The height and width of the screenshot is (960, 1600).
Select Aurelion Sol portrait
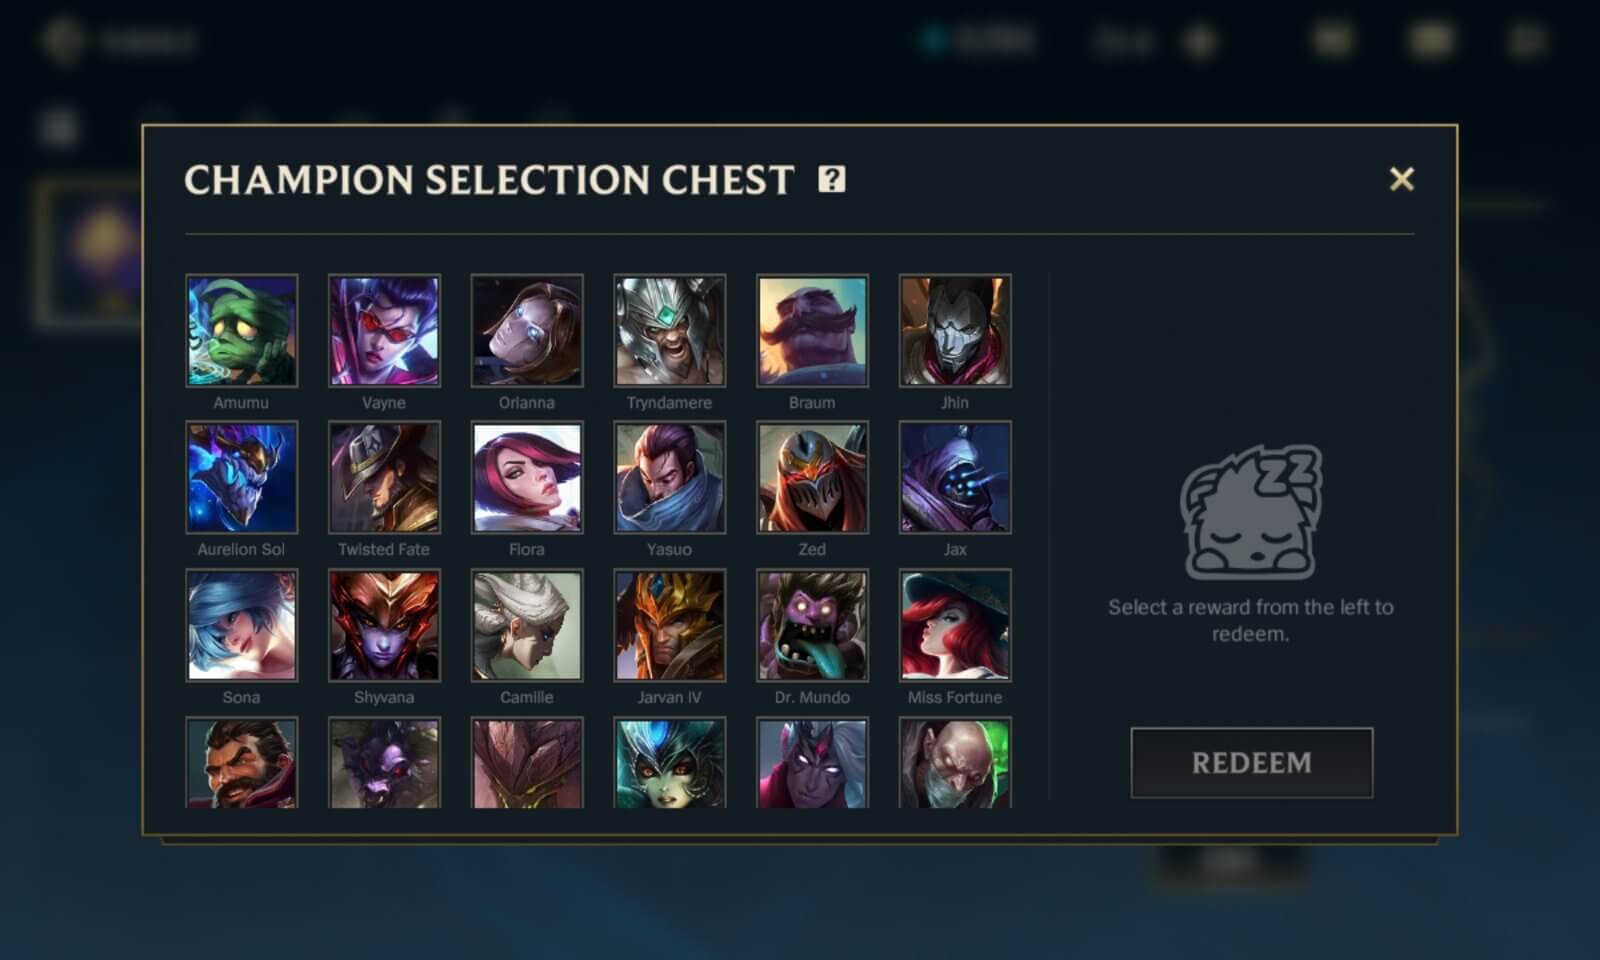(x=241, y=478)
